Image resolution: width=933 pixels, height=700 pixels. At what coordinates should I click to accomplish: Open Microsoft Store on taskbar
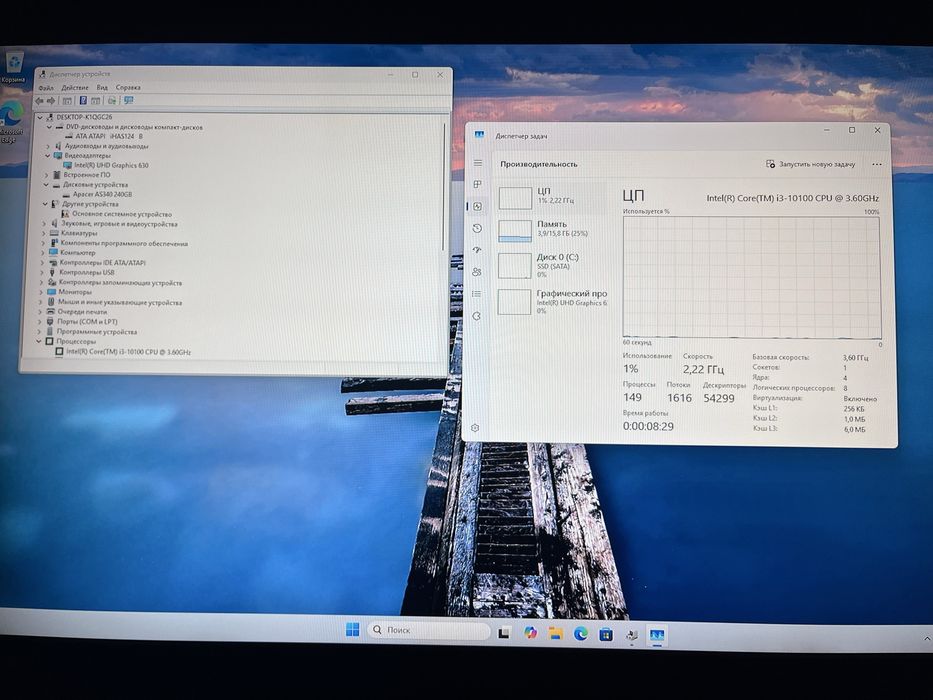point(606,635)
